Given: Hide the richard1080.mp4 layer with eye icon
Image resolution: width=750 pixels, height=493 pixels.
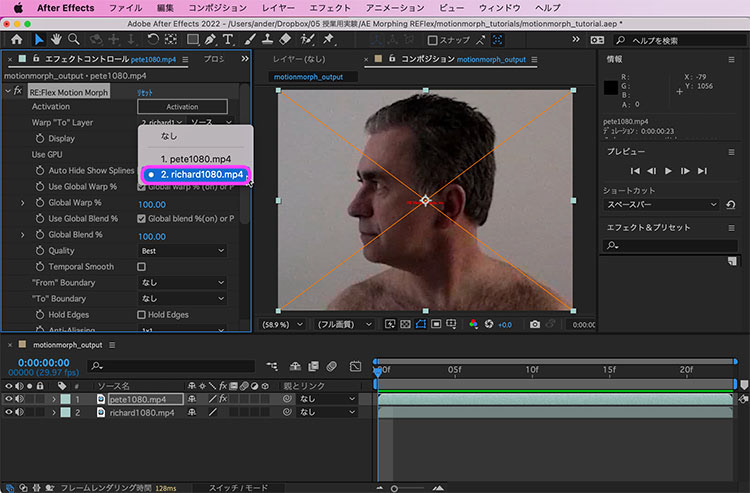Looking at the screenshot, I should [9, 412].
